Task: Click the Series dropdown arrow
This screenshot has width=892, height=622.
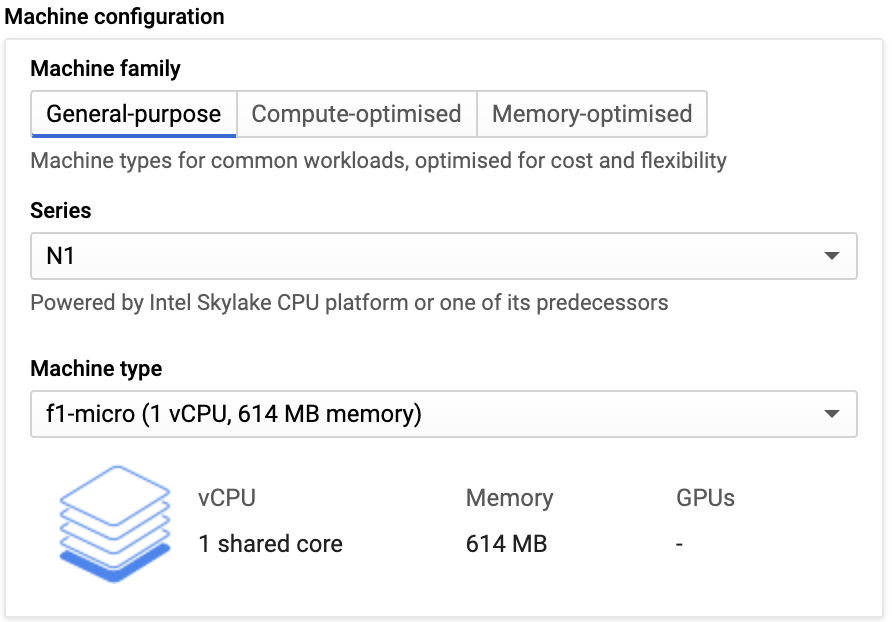Action: coord(831,256)
